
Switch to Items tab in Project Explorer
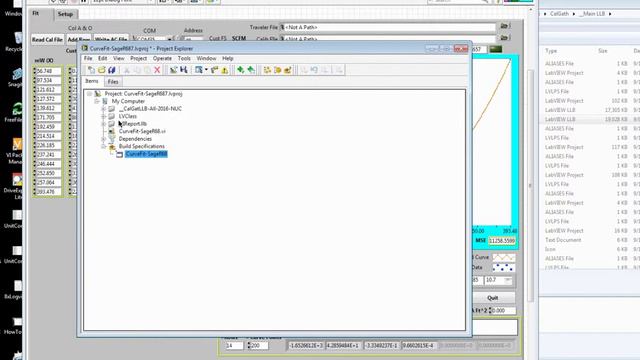point(92,81)
